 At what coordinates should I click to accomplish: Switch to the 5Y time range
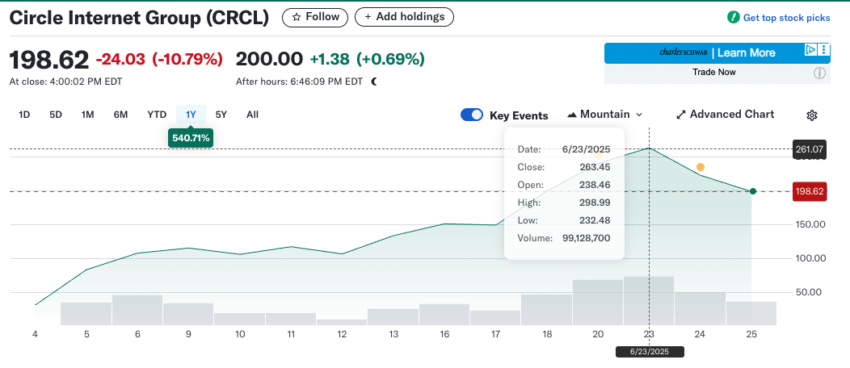tap(221, 115)
